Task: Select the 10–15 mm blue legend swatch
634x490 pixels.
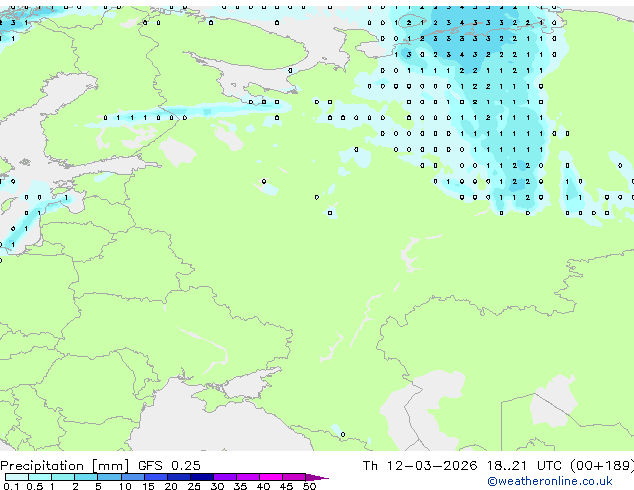Action: pyautogui.click(x=132, y=477)
